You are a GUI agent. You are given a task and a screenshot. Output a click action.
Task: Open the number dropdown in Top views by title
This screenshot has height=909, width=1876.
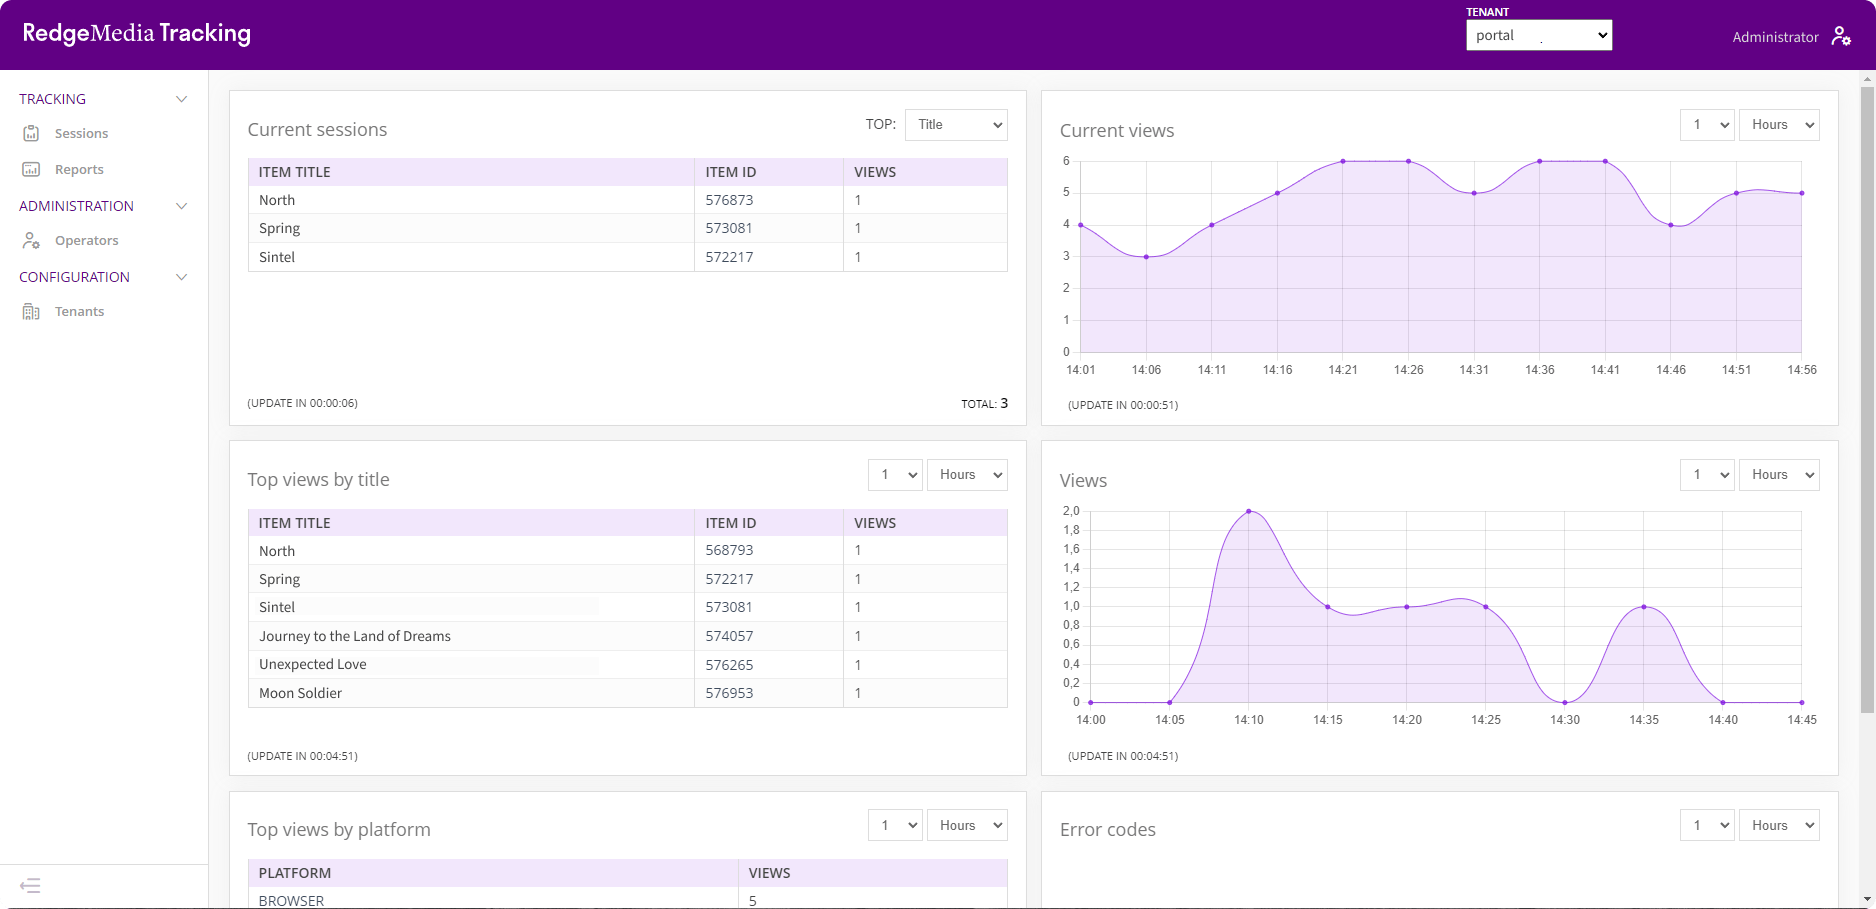895,475
